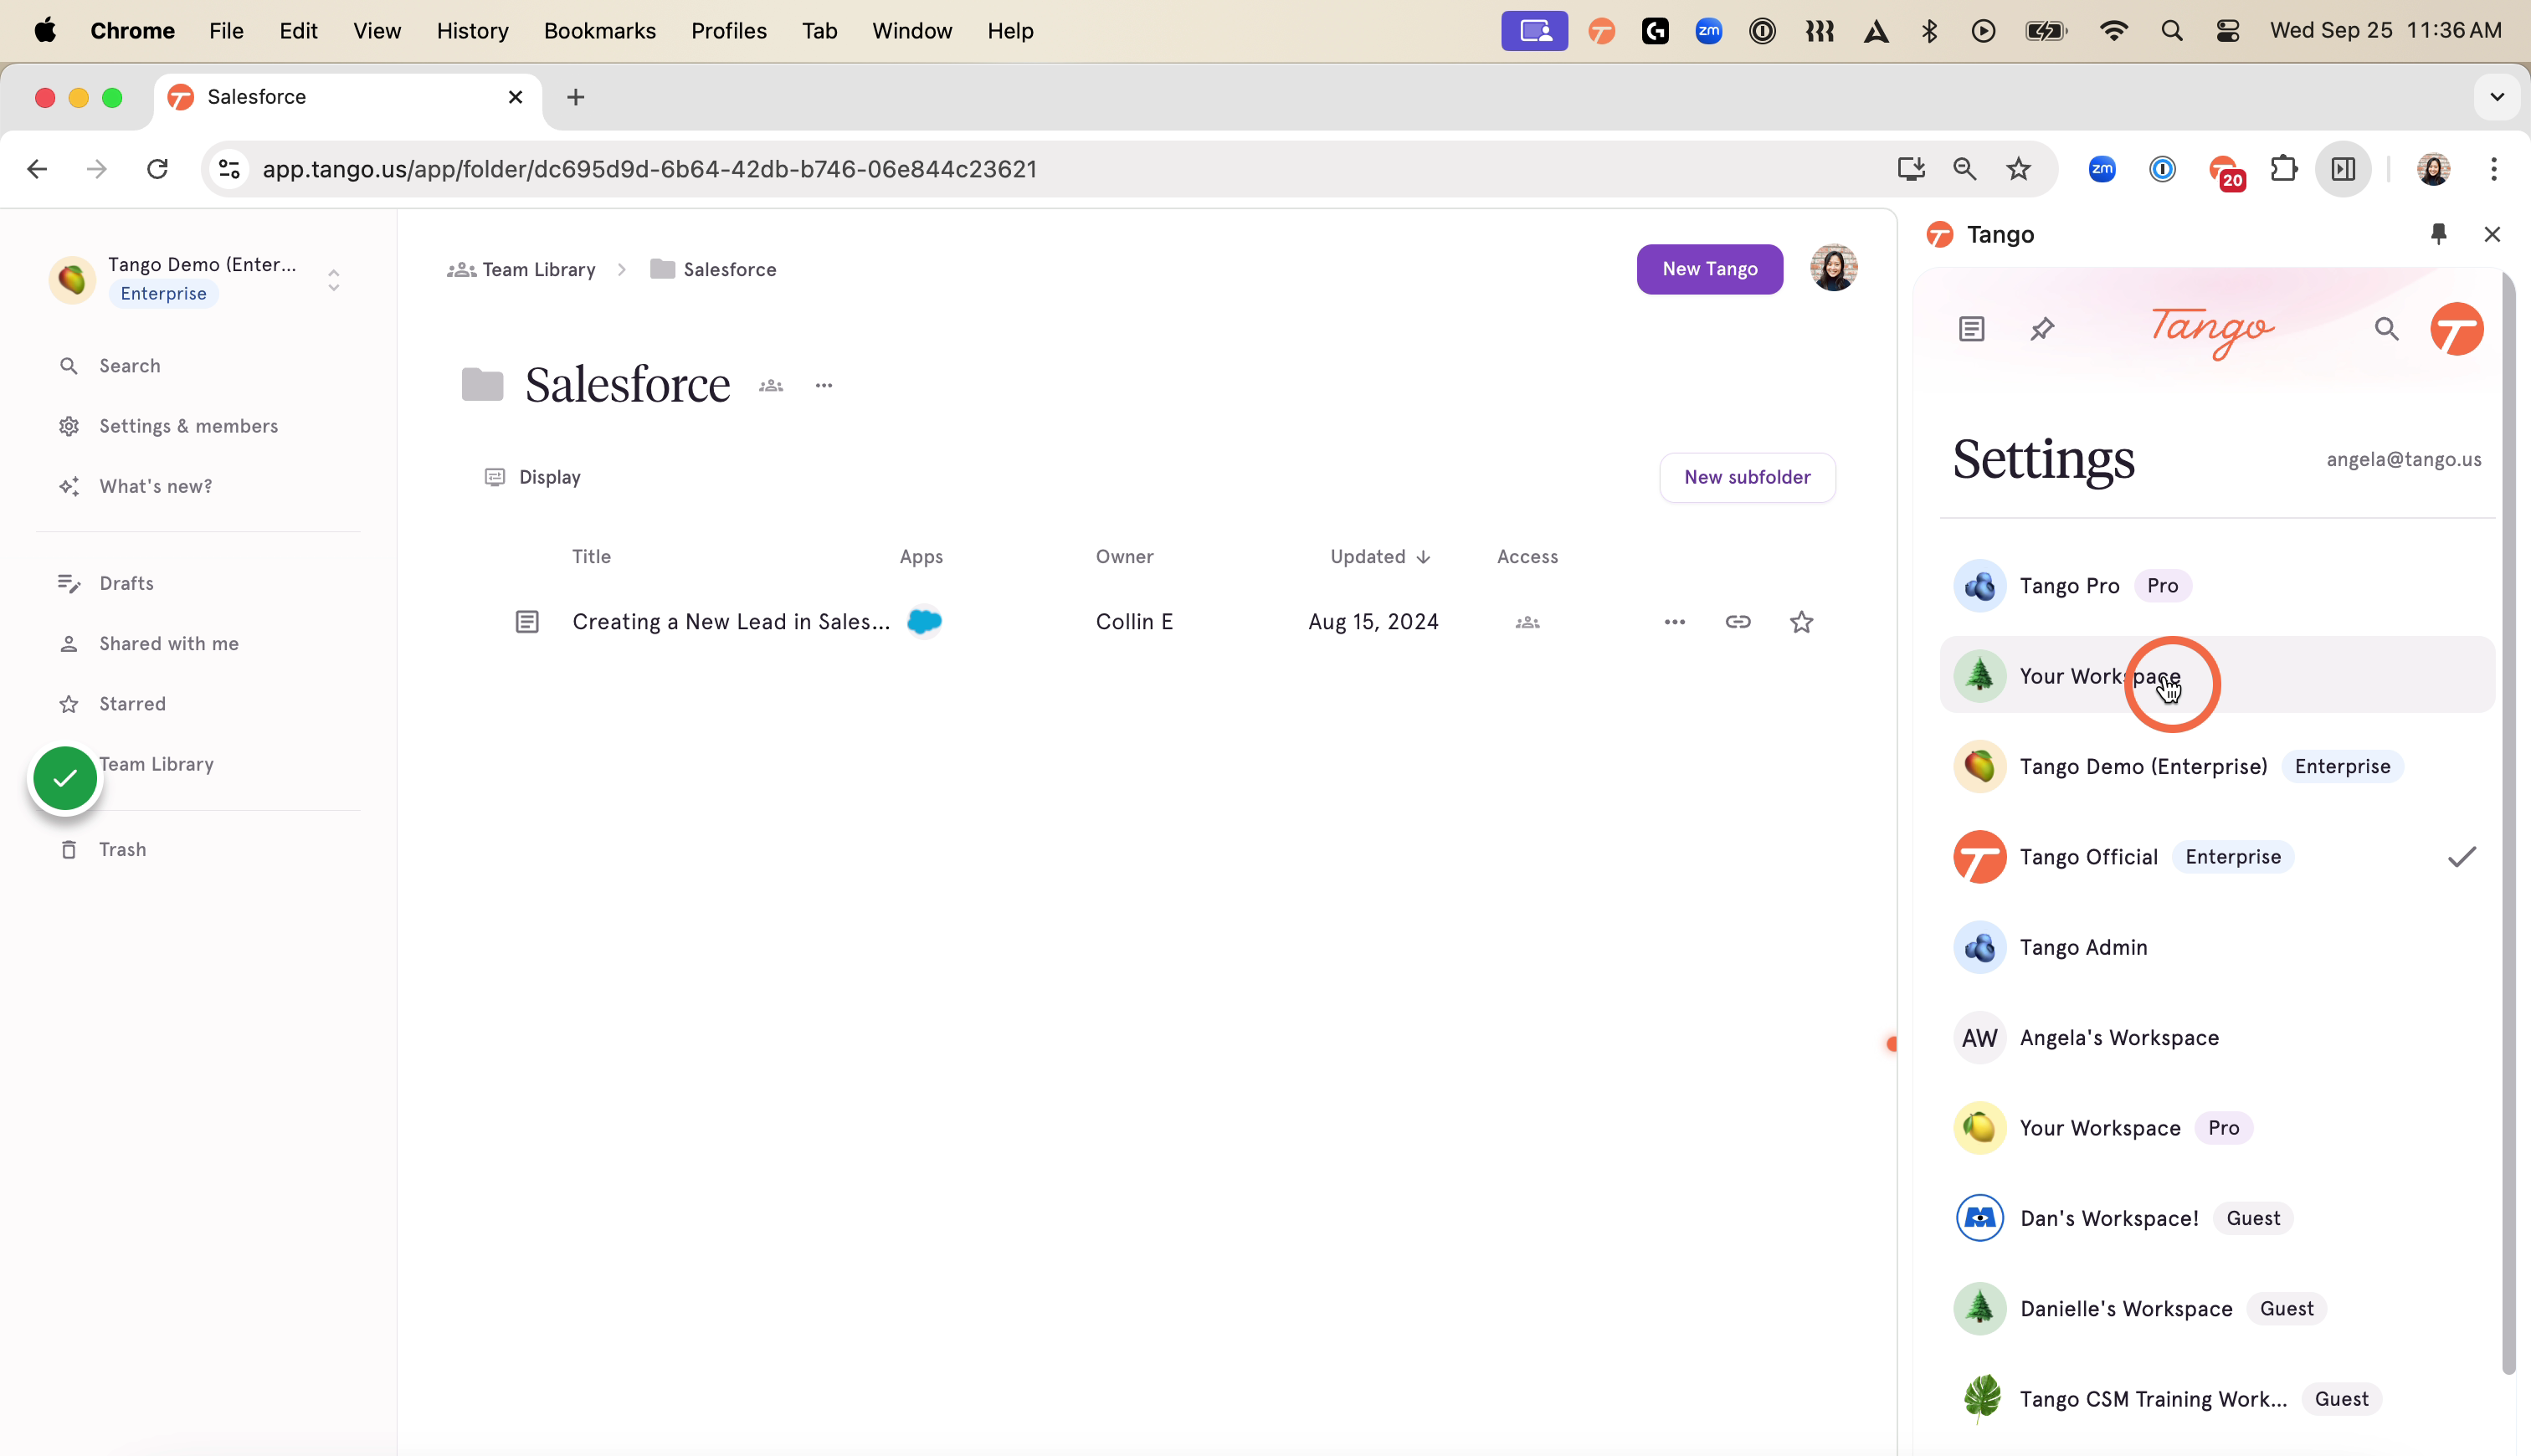The width and height of the screenshot is (2531, 1456).
Task: Open sharing settings next to Salesforce folder title
Action: pyautogui.click(x=771, y=386)
